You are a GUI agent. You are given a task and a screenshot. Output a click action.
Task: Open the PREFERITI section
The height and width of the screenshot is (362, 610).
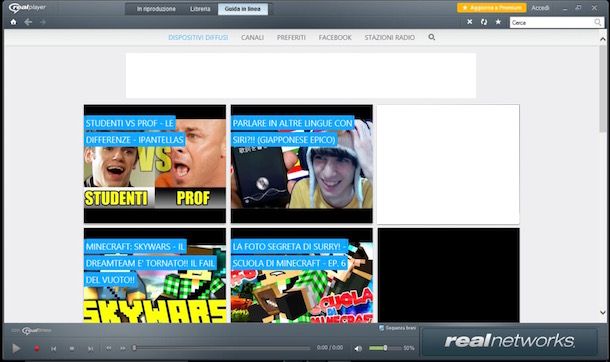click(x=291, y=37)
